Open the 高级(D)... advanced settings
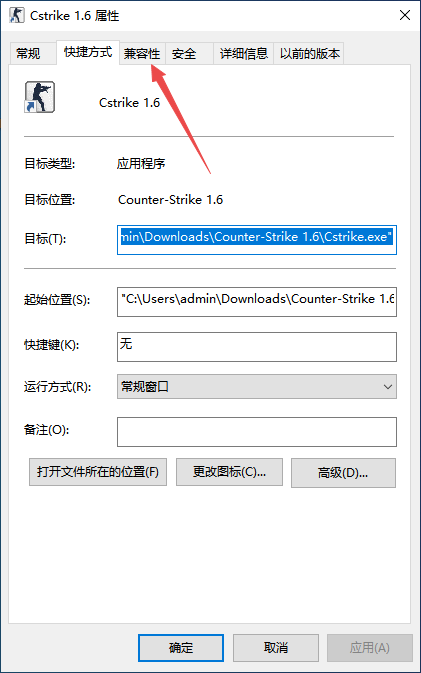421x673 pixels. click(x=343, y=473)
